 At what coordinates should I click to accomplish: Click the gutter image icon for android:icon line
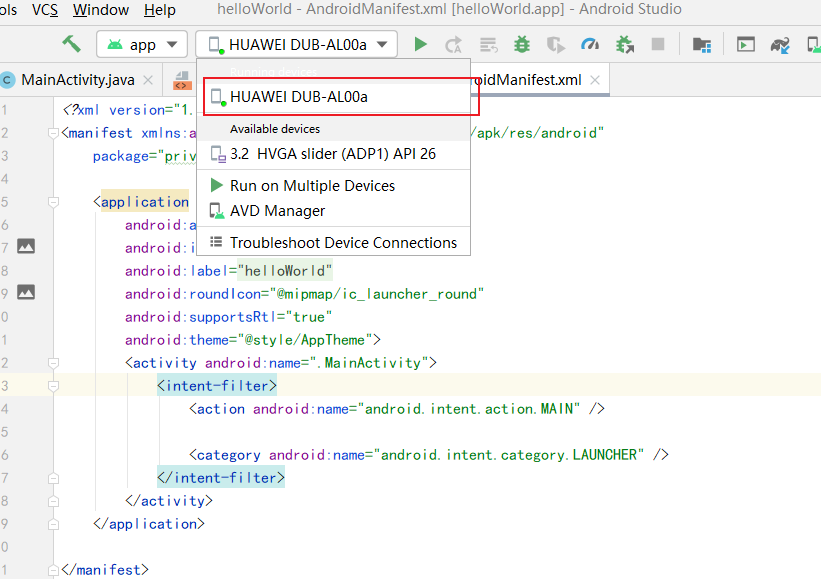(26, 246)
